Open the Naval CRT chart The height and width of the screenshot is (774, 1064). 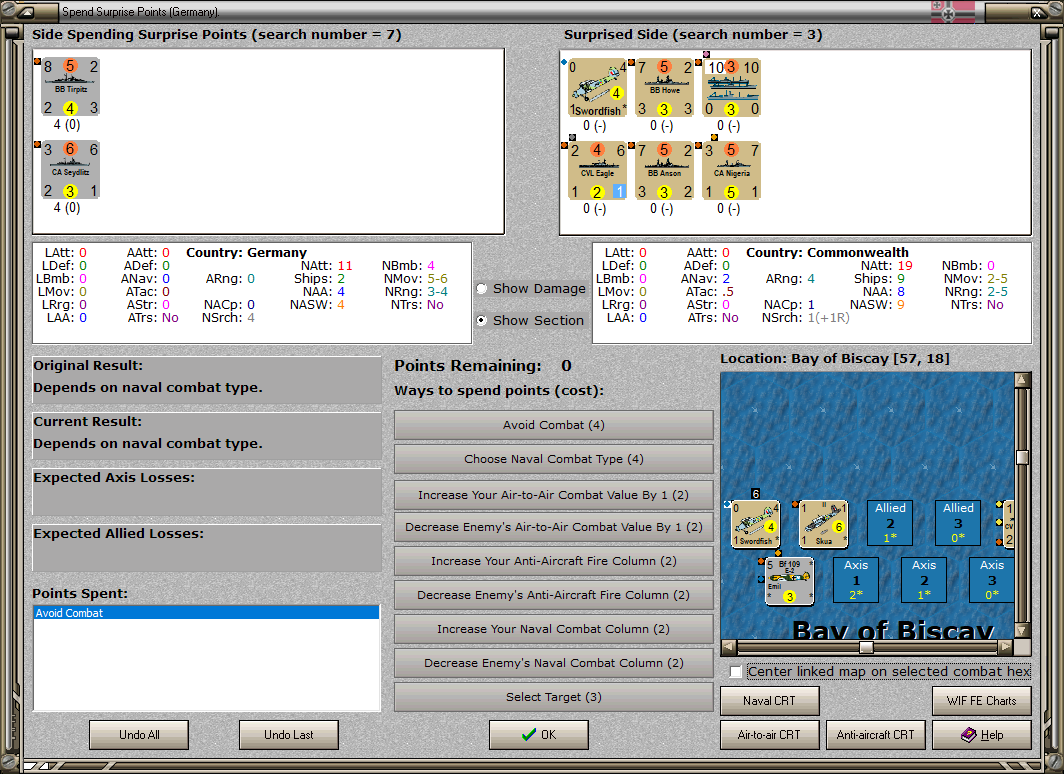[x=770, y=701]
